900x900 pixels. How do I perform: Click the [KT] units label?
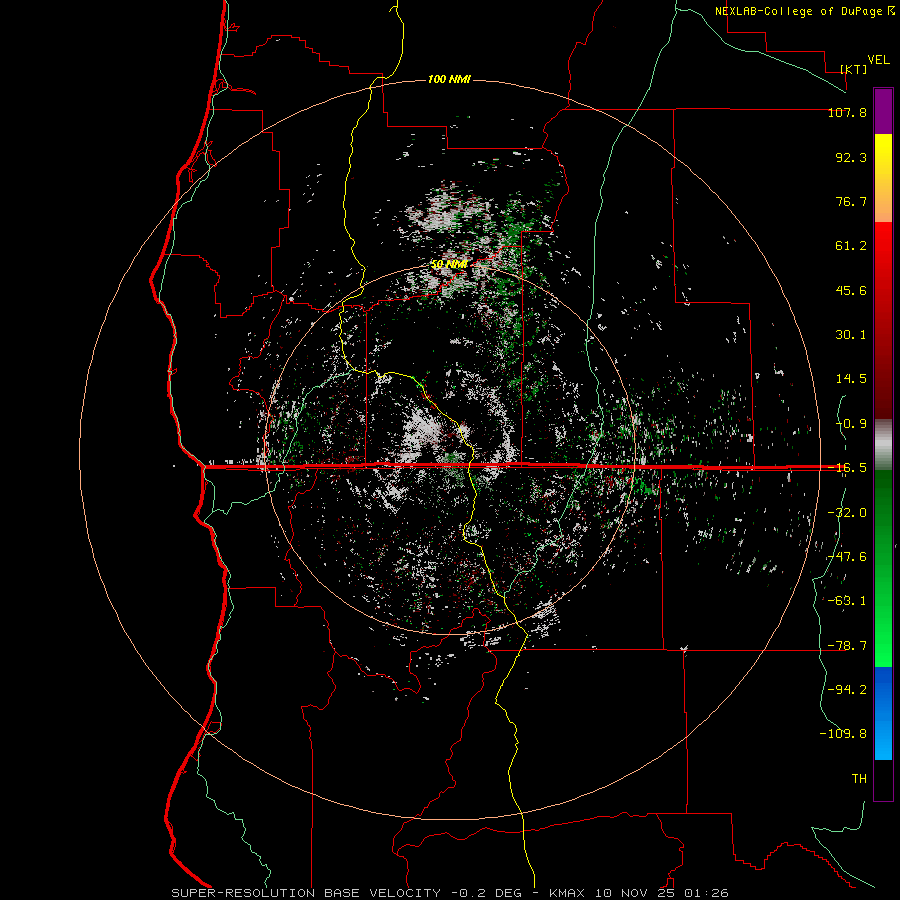click(x=853, y=69)
